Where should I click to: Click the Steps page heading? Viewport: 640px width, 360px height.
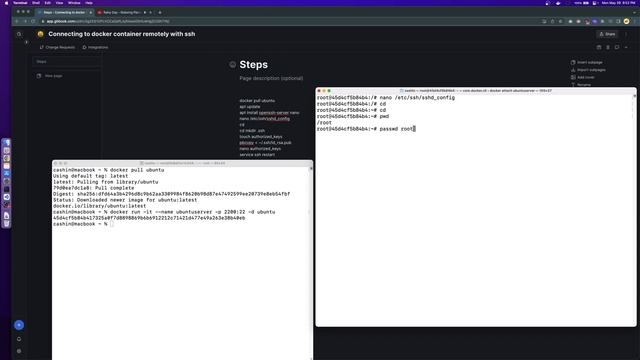[x=253, y=64]
